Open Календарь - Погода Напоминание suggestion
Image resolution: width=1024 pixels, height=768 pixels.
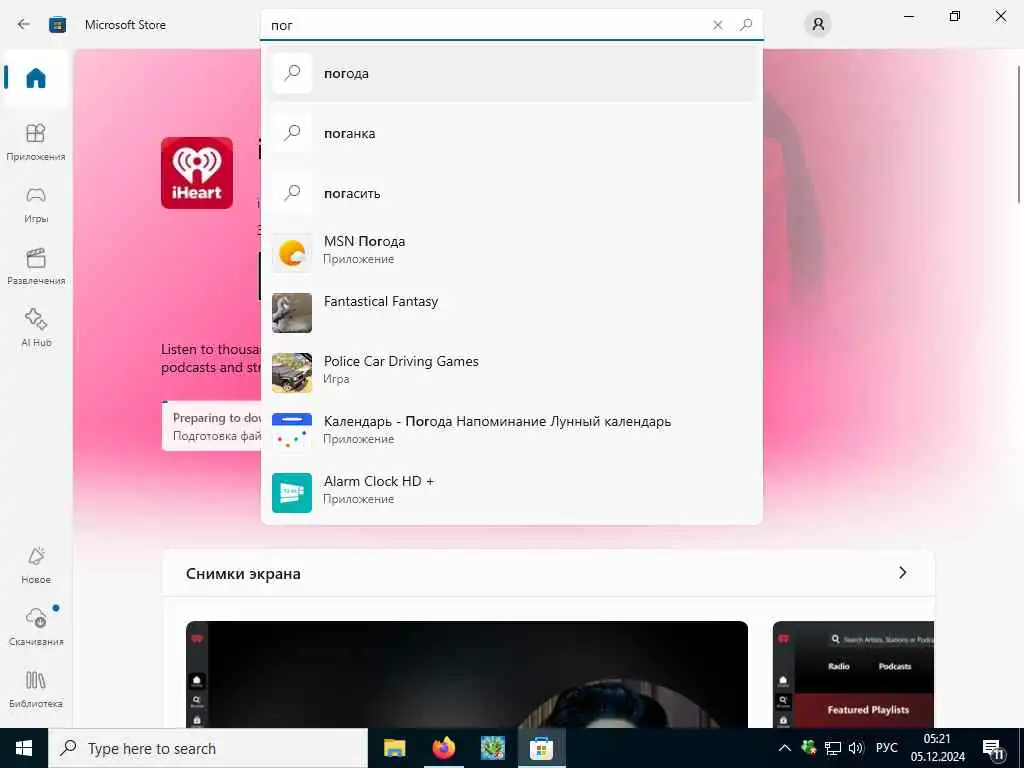click(x=511, y=432)
